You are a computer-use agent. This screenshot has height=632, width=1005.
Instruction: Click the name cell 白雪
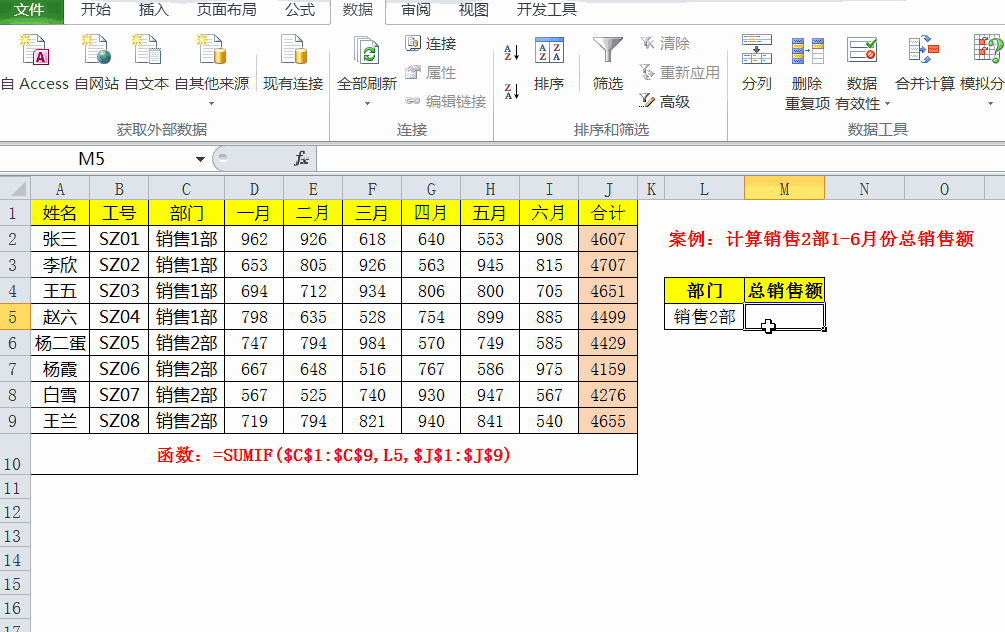tap(60, 395)
